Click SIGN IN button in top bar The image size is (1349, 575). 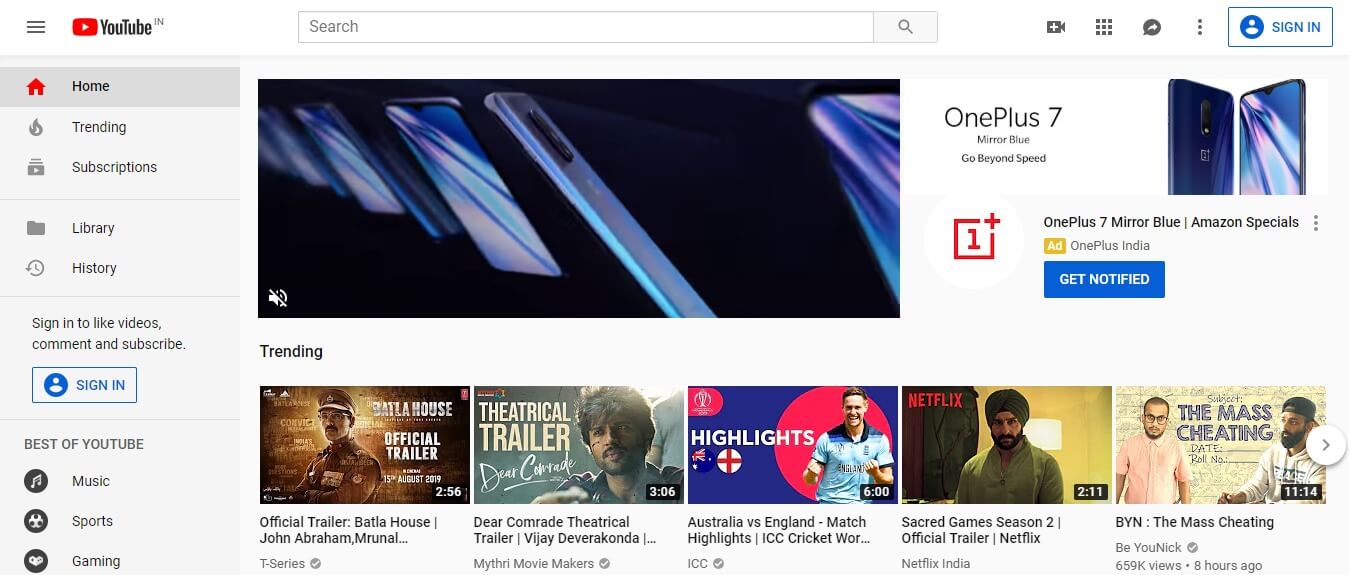click(x=1280, y=27)
